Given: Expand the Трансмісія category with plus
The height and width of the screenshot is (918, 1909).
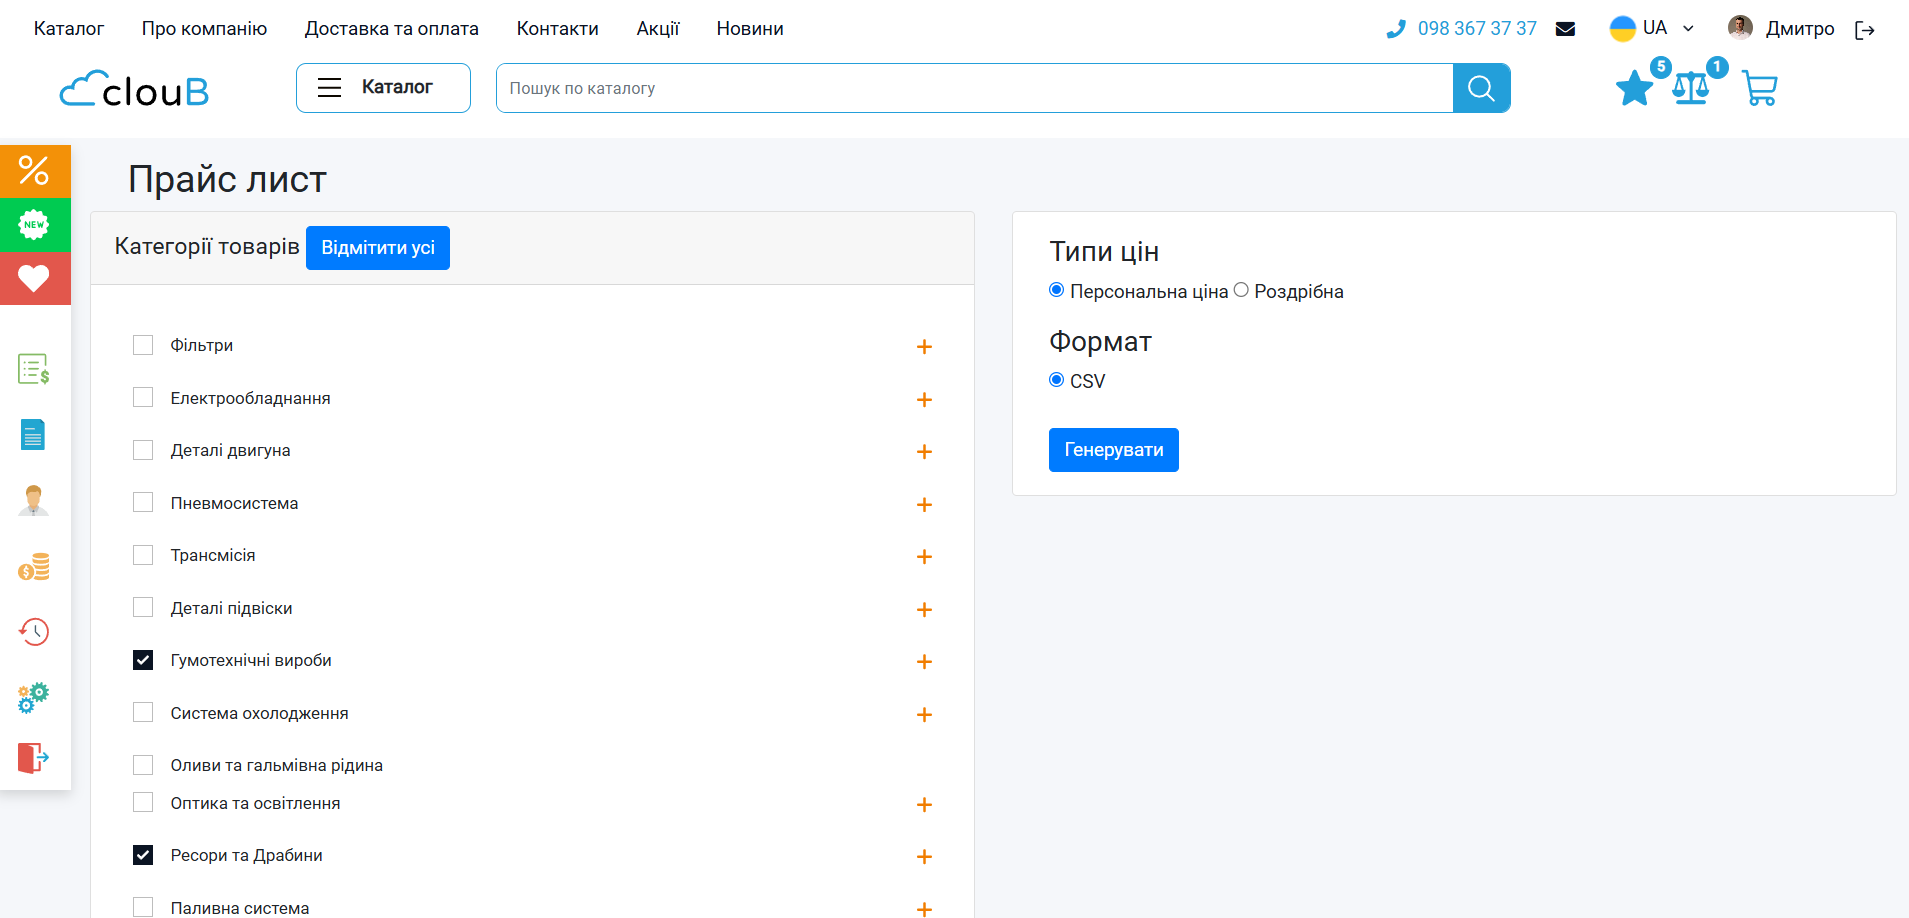Looking at the screenshot, I should pyautogui.click(x=924, y=557).
